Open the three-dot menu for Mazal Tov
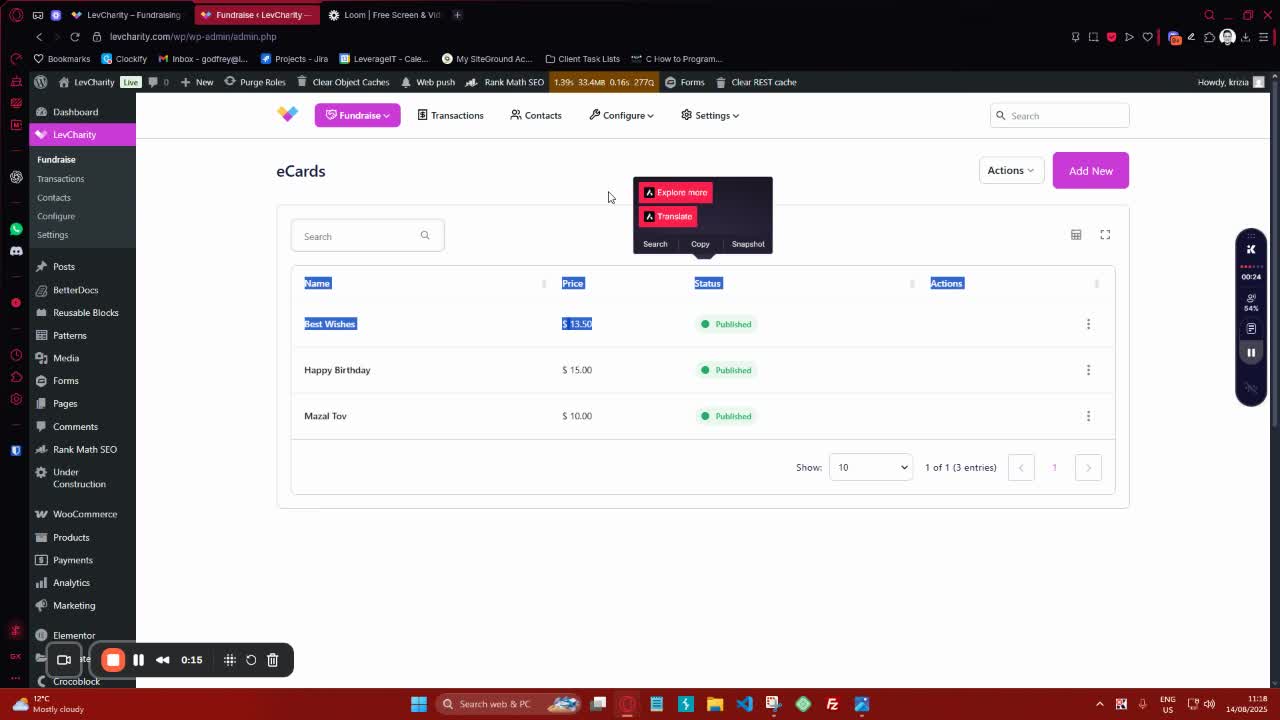This screenshot has width=1280, height=720. 1088,416
